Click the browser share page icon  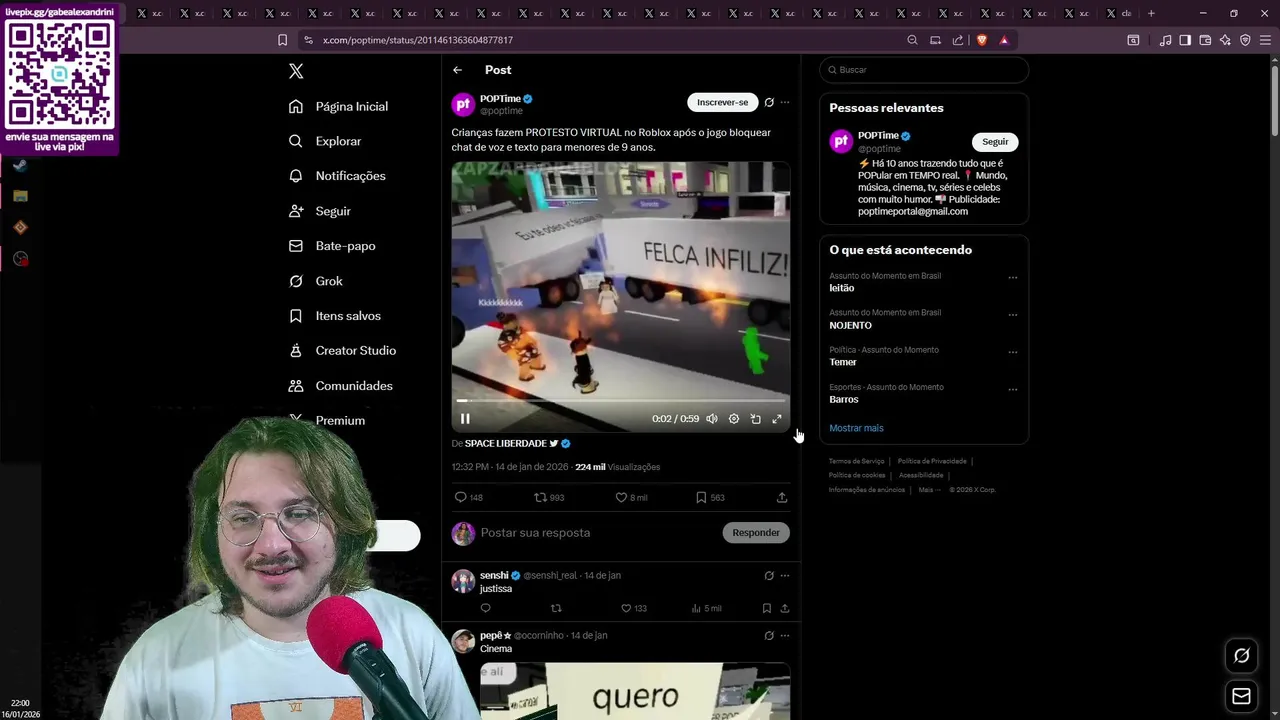(x=958, y=40)
